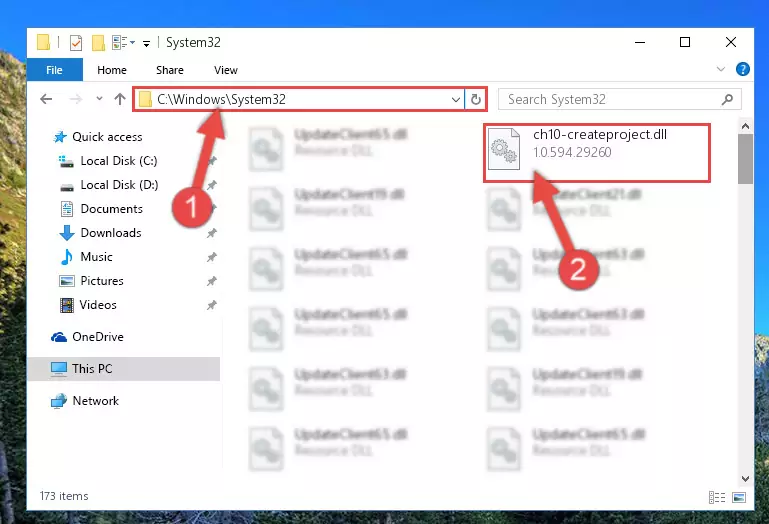Click the address bar path C:\Windows\System32

click(221, 100)
